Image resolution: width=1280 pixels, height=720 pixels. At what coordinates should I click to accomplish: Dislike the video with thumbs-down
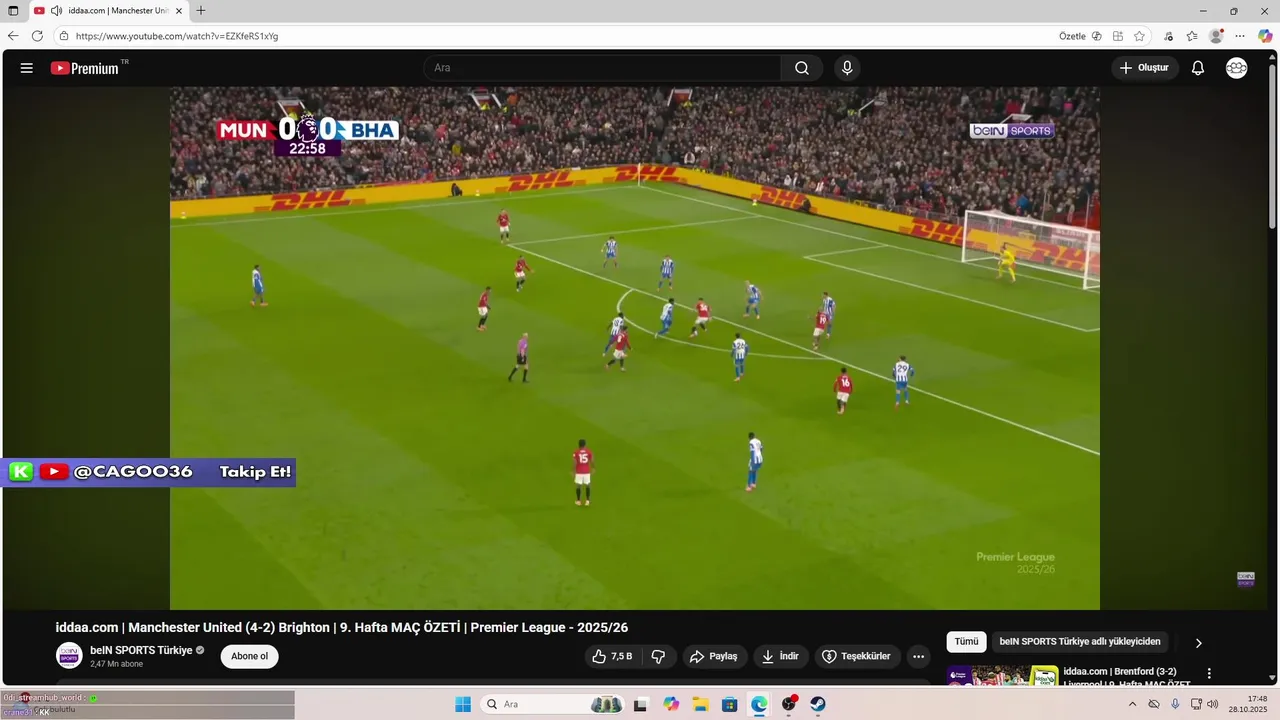pyautogui.click(x=658, y=656)
